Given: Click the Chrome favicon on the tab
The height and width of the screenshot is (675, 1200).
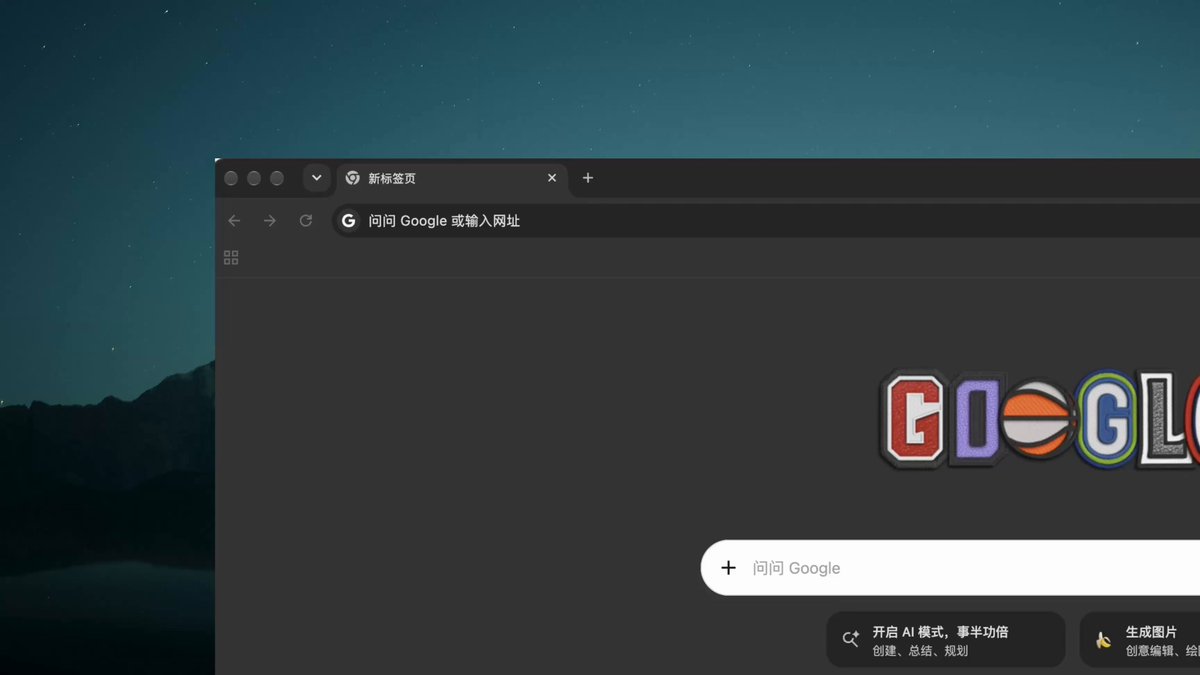Looking at the screenshot, I should tap(353, 178).
